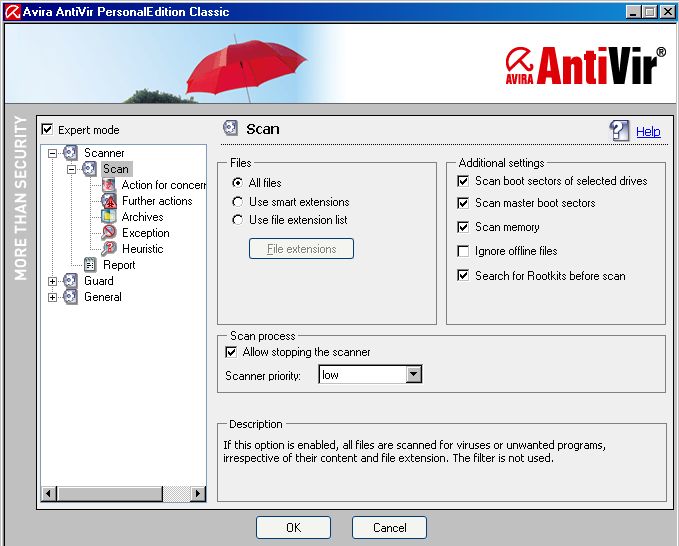Select the All files radio button
Screen dimensions: 679x546
[237, 183]
